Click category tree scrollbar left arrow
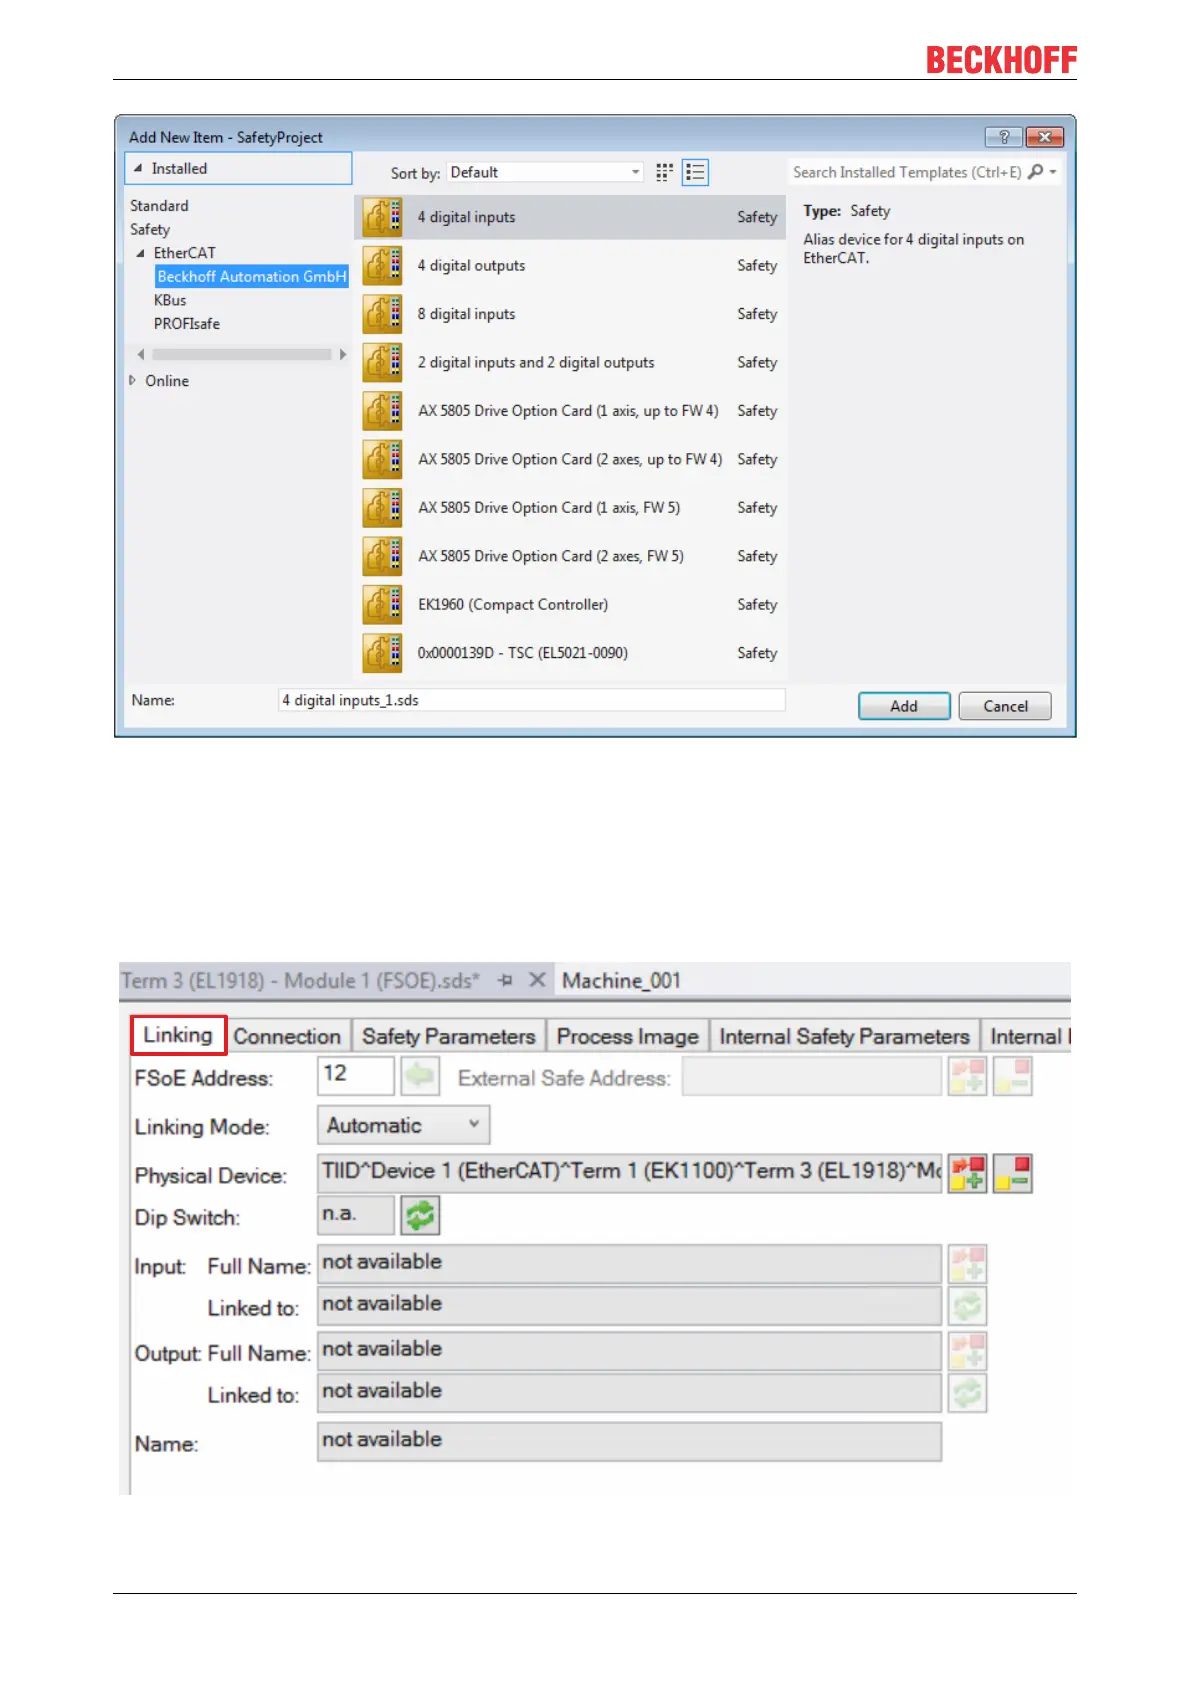The image size is (1191, 1684). (141, 354)
